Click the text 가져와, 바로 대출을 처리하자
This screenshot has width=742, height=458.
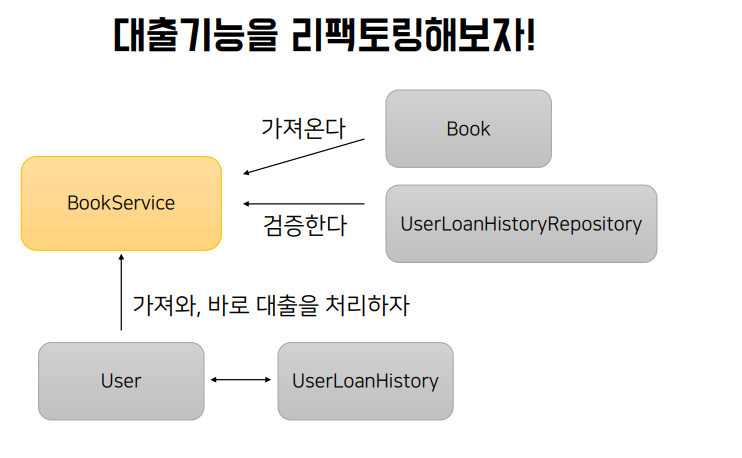click(x=271, y=305)
